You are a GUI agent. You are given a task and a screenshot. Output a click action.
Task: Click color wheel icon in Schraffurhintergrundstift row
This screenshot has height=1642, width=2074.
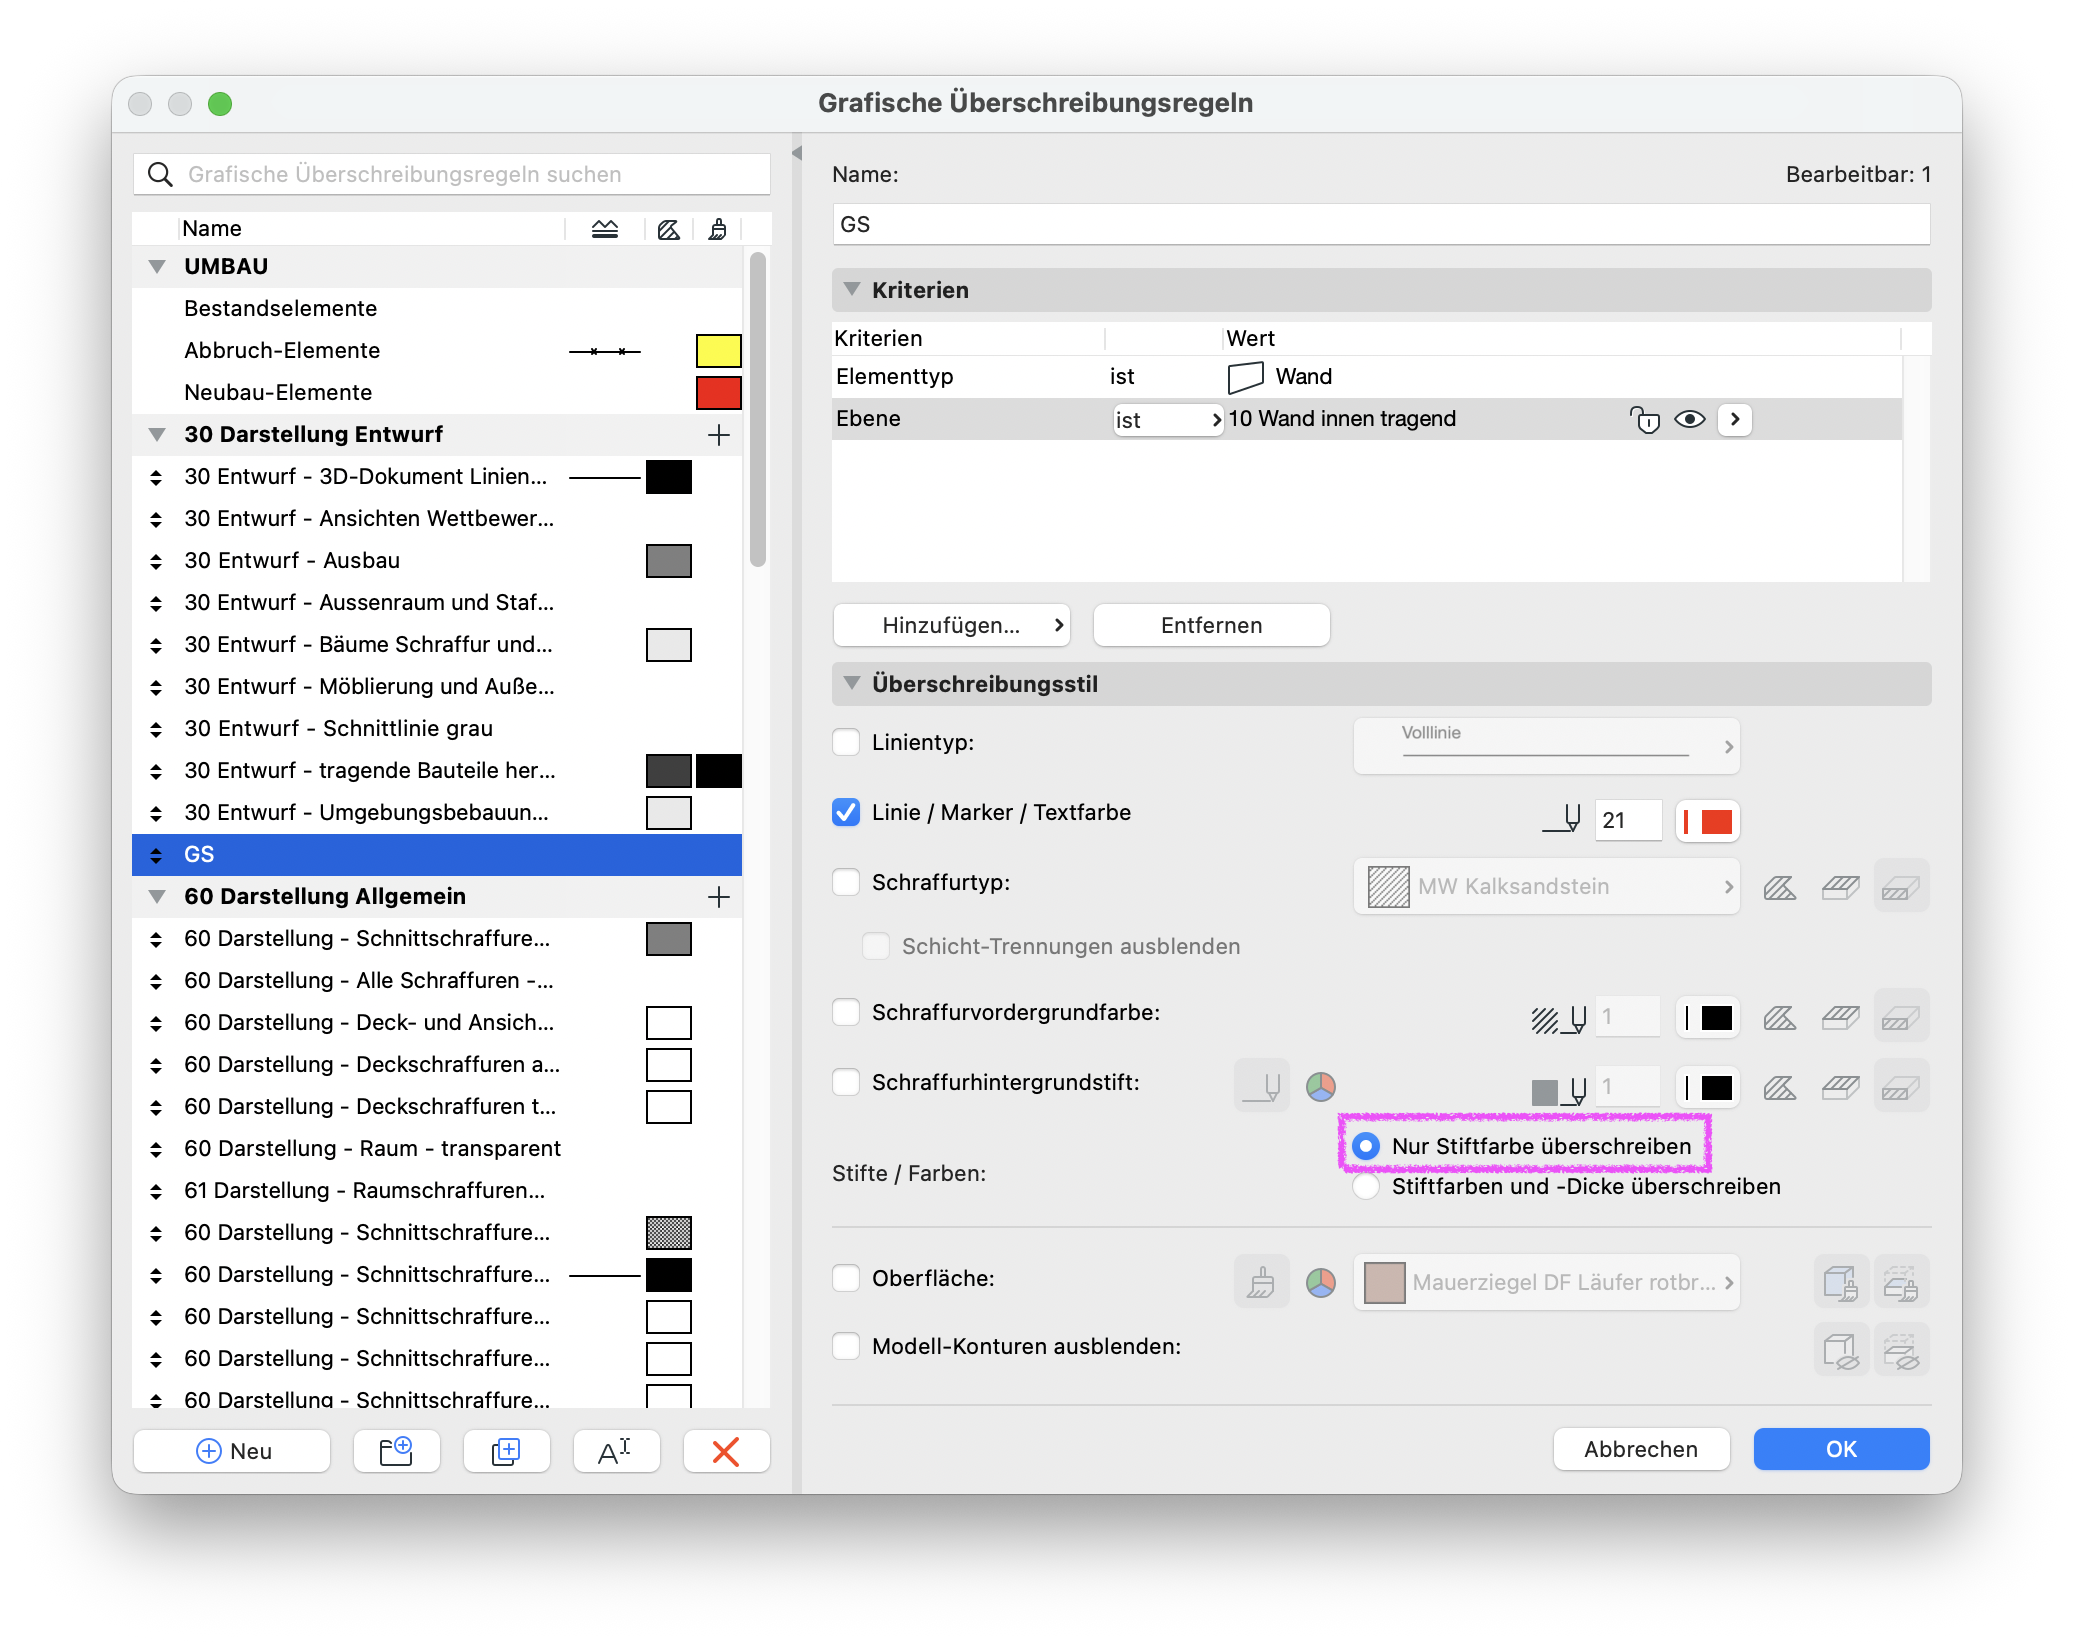(x=1321, y=1086)
